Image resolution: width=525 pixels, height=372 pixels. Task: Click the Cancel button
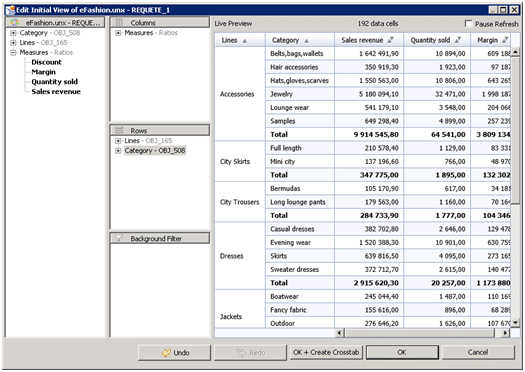point(478,352)
